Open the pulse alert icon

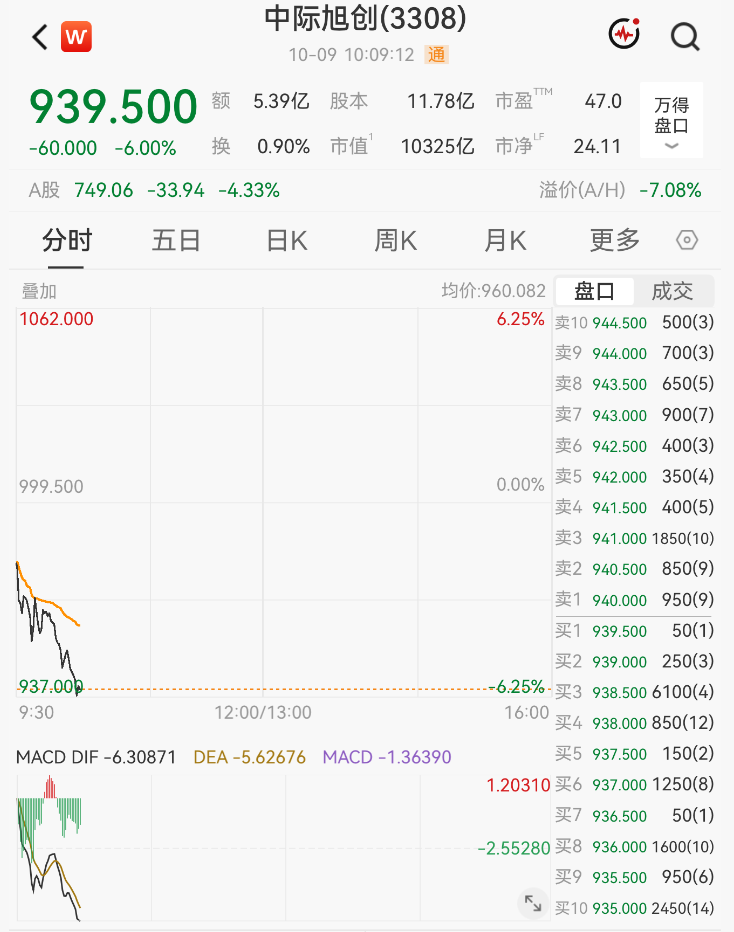click(624, 34)
